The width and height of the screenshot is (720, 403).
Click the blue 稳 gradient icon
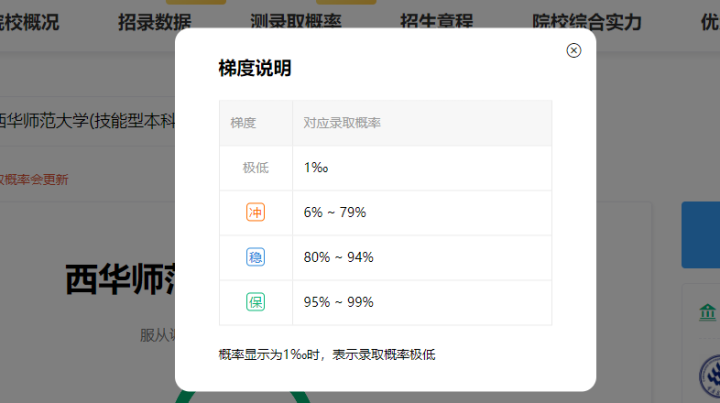[x=256, y=257]
